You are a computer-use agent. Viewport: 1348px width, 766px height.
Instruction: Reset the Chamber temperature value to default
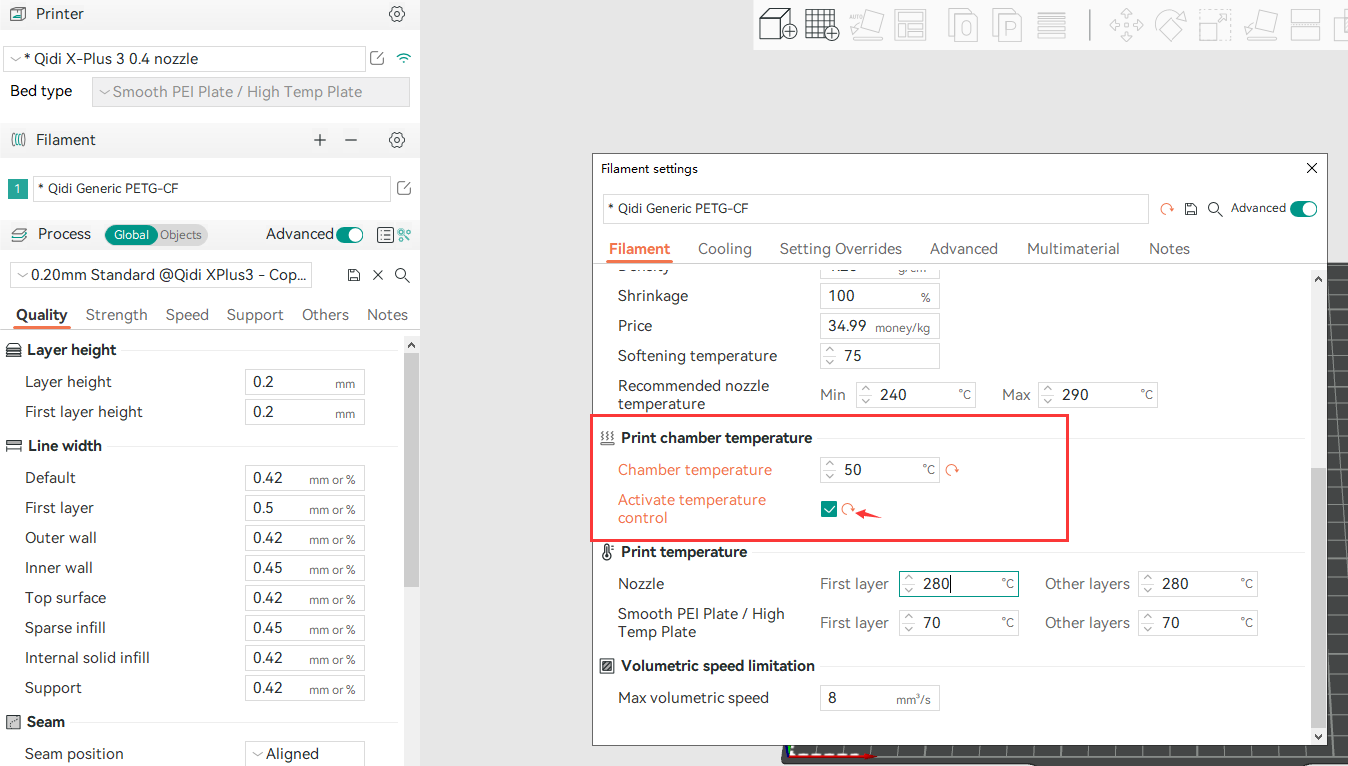(952, 470)
